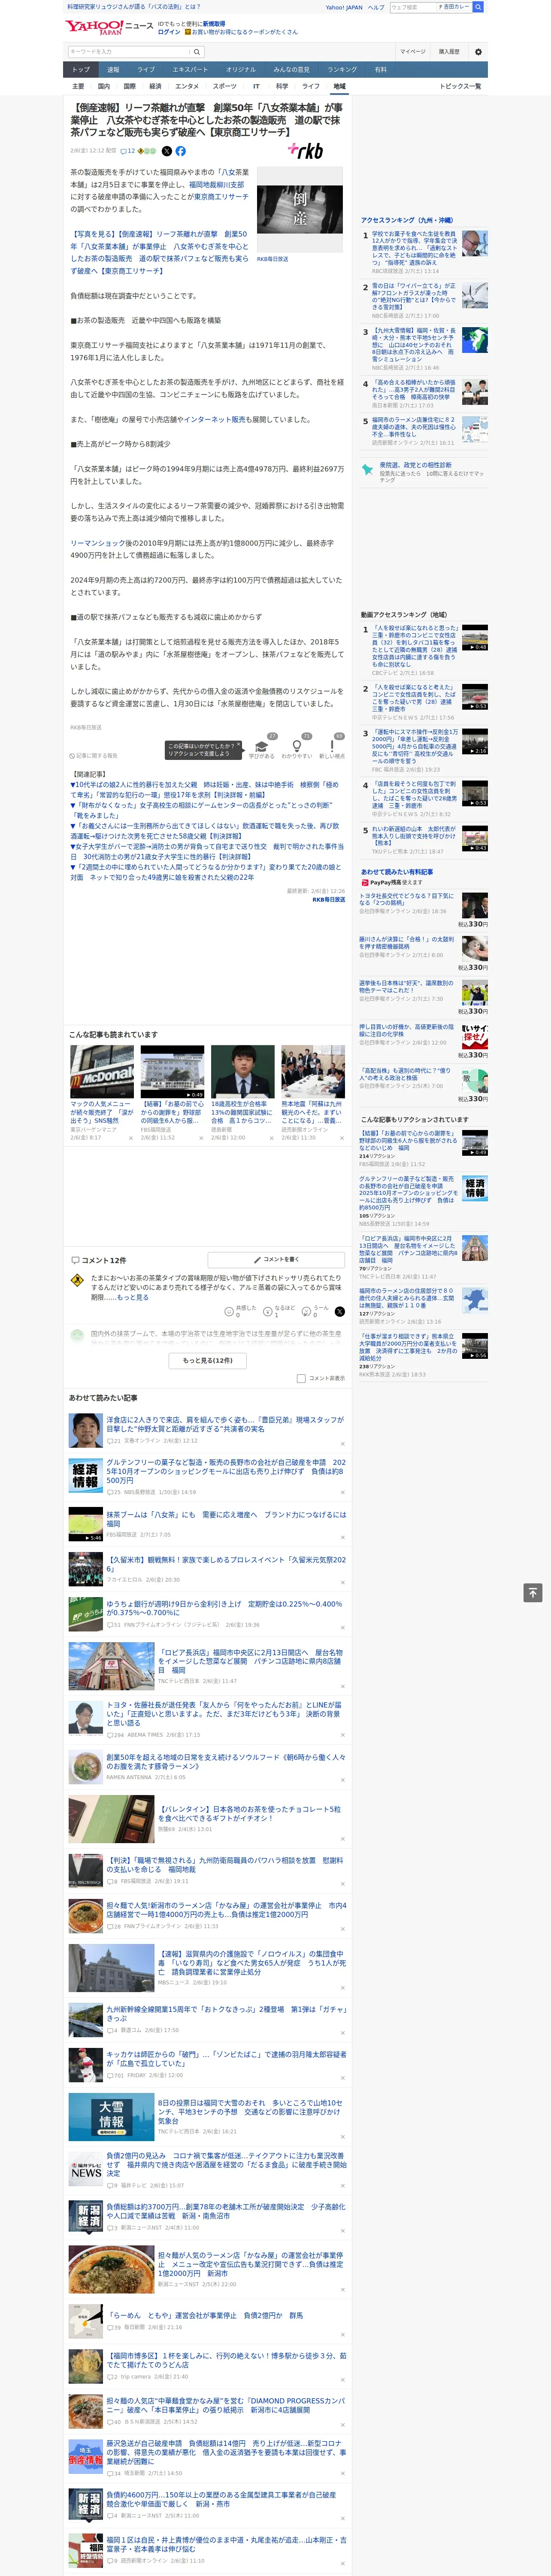Image resolution: width=551 pixels, height=2576 pixels.
Task: Open マイページ link
Action: [x=412, y=52]
